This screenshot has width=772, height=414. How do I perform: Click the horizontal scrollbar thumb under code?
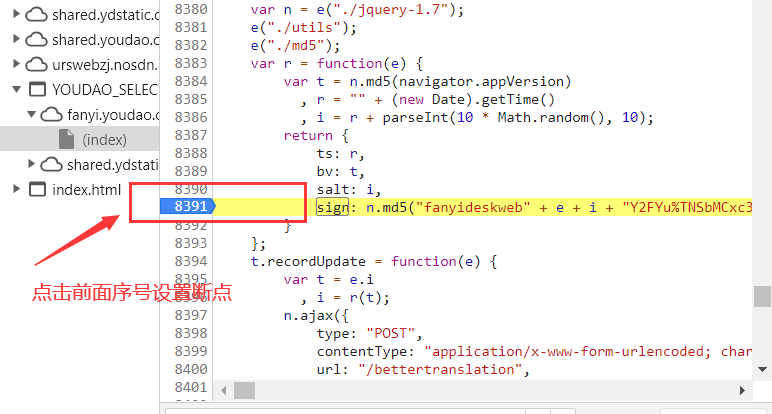point(244,390)
